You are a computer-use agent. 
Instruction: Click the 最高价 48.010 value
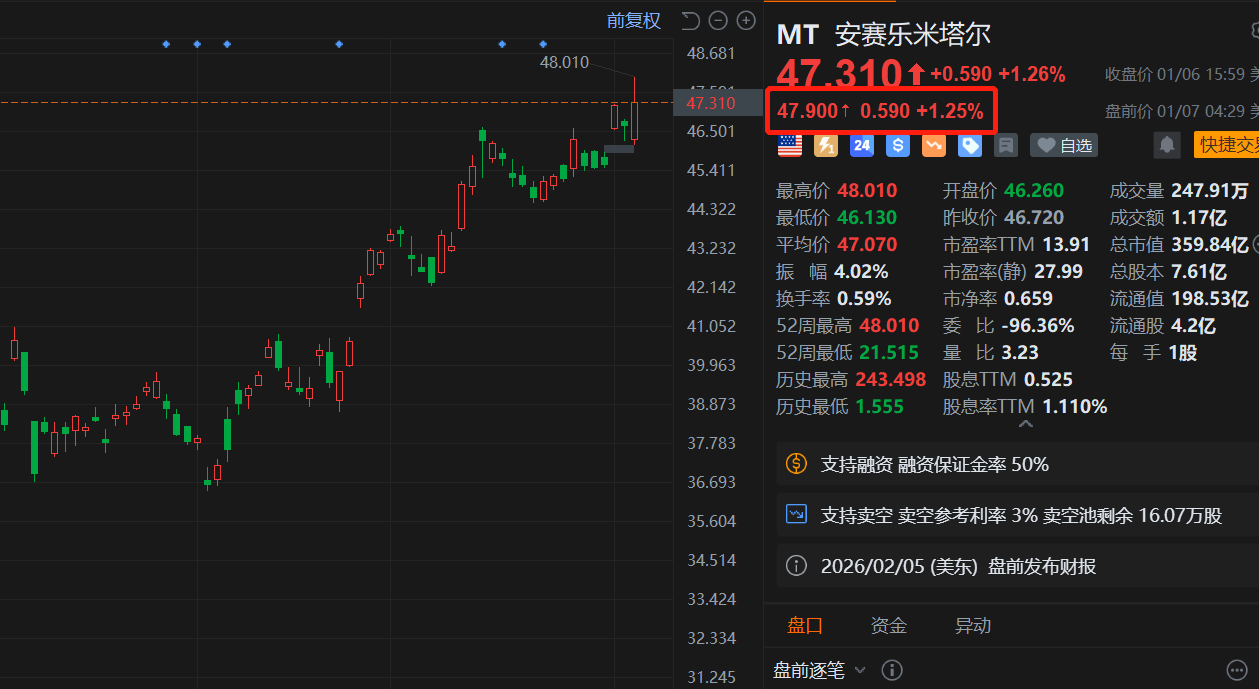point(867,190)
